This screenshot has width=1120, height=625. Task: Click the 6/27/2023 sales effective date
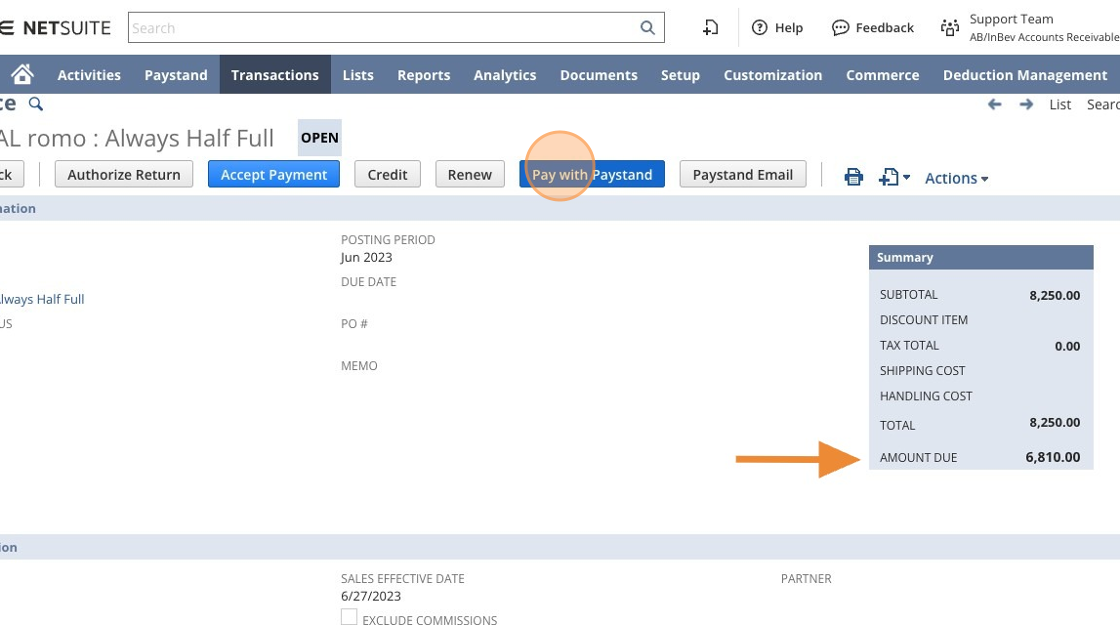(x=371, y=596)
